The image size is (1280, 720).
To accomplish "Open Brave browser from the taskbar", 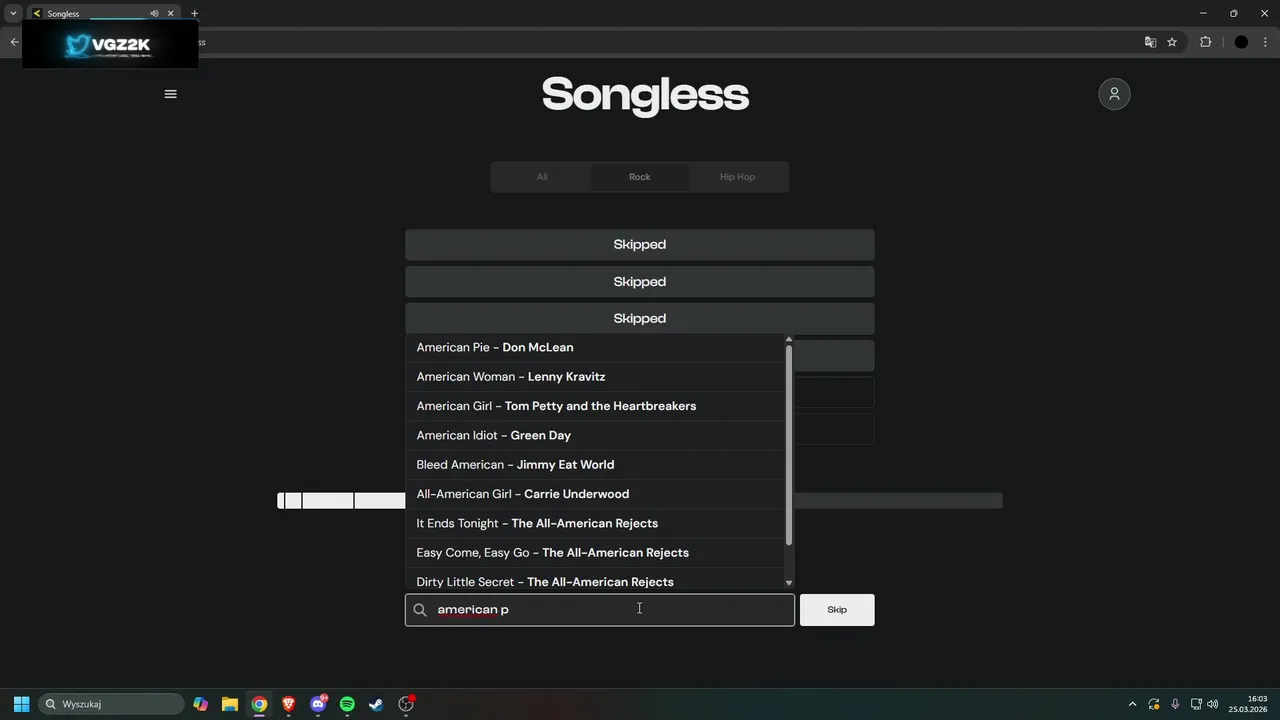I will coord(288,704).
